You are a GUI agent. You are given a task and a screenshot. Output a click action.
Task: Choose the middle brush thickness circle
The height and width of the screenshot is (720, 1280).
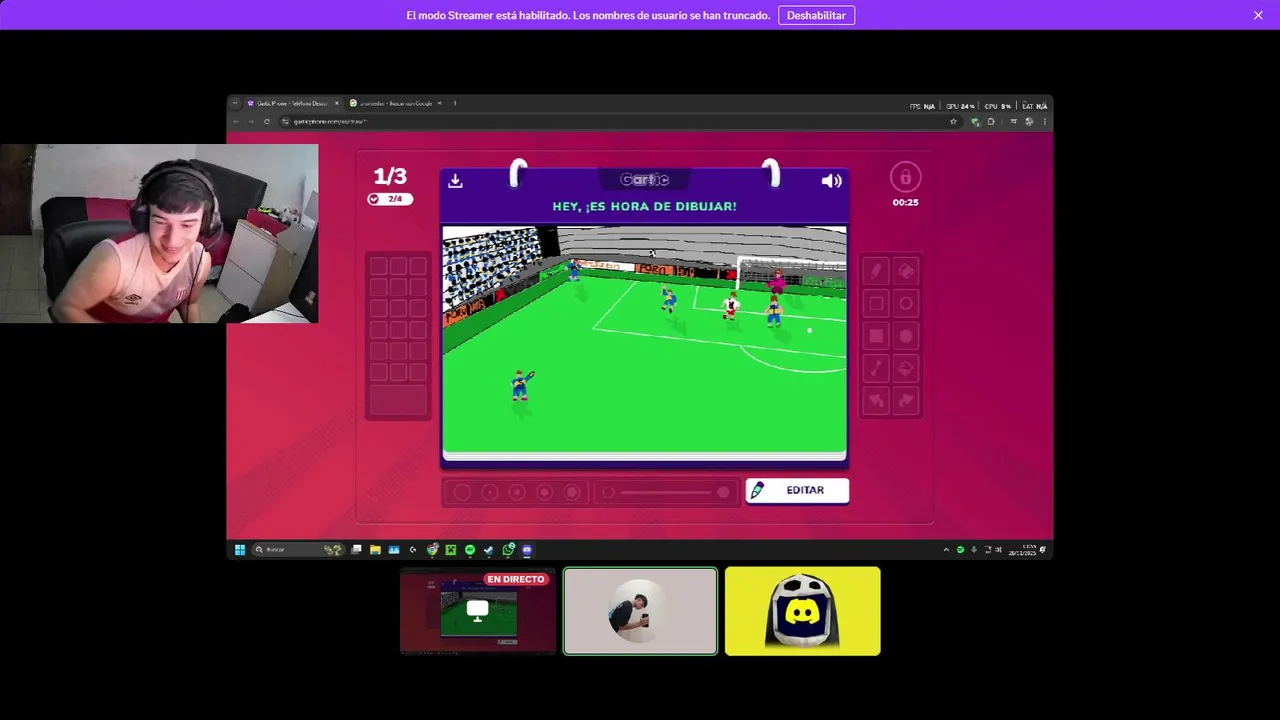pos(517,492)
